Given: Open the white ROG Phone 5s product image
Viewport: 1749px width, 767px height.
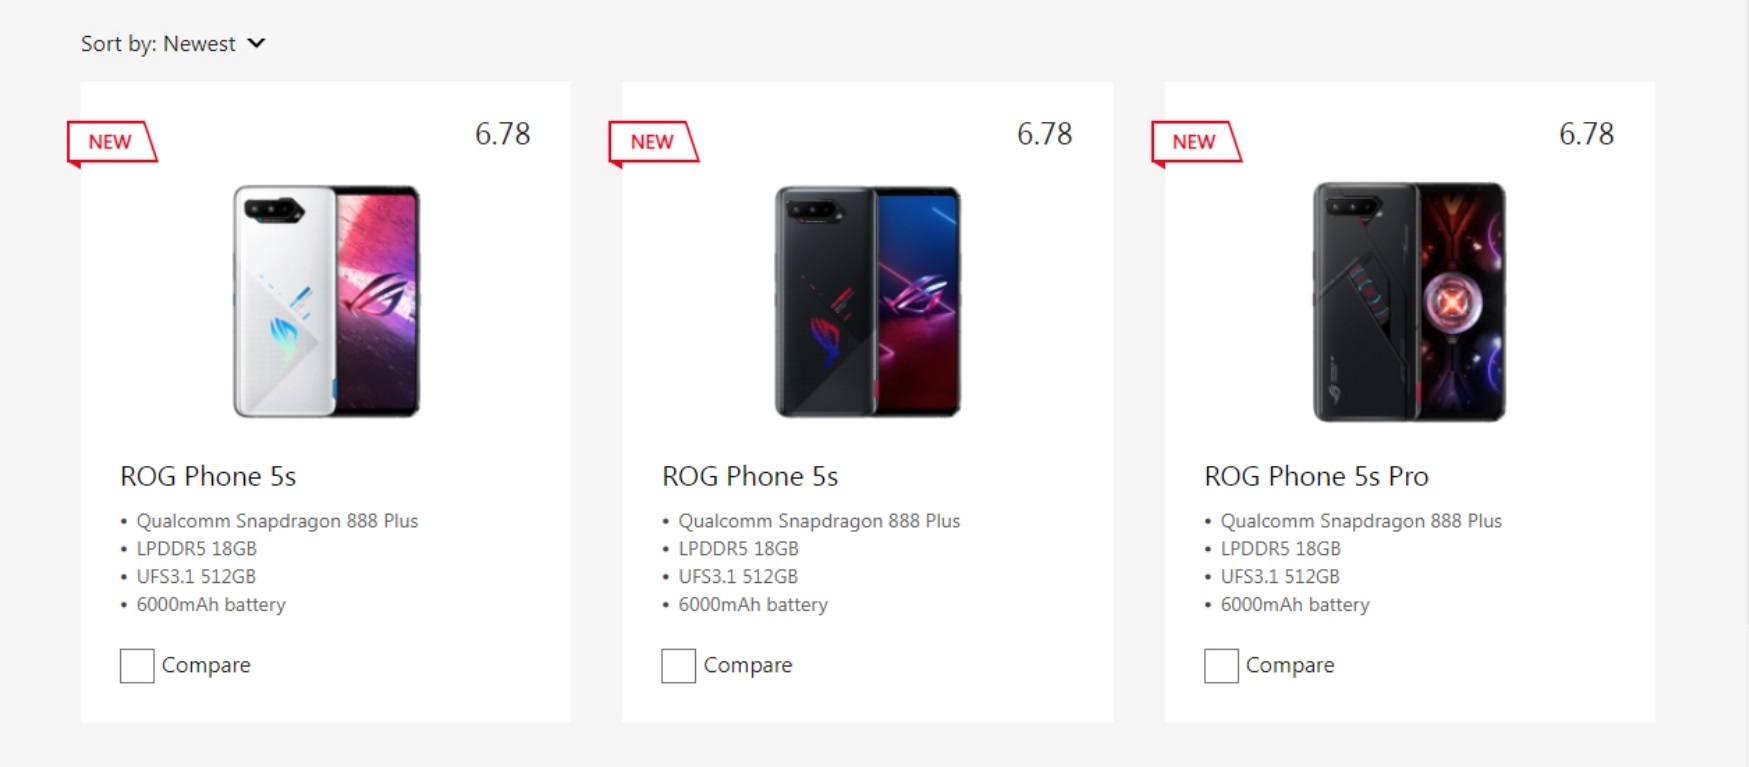Looking at the screenshot, I should [x=327, y=301].
